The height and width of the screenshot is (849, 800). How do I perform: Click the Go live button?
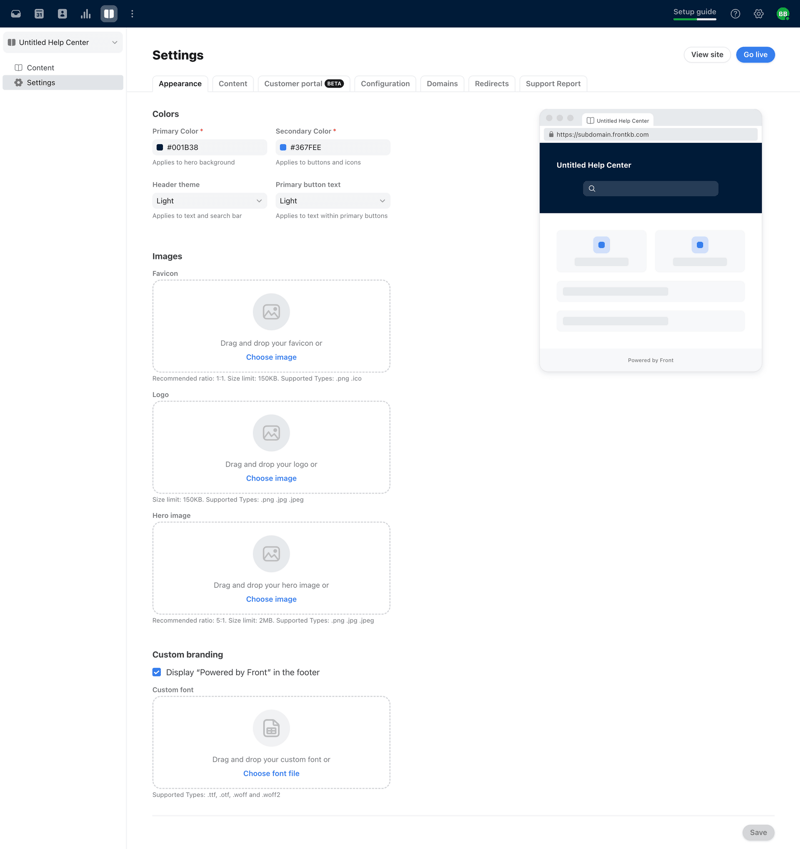[x=755, y=54]
